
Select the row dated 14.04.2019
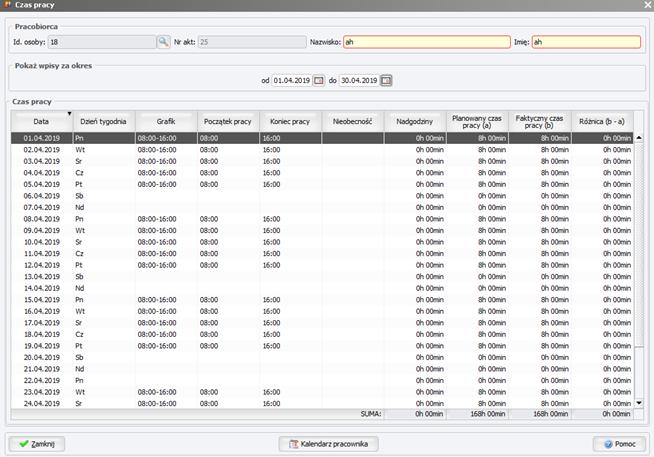coord(322,288)
